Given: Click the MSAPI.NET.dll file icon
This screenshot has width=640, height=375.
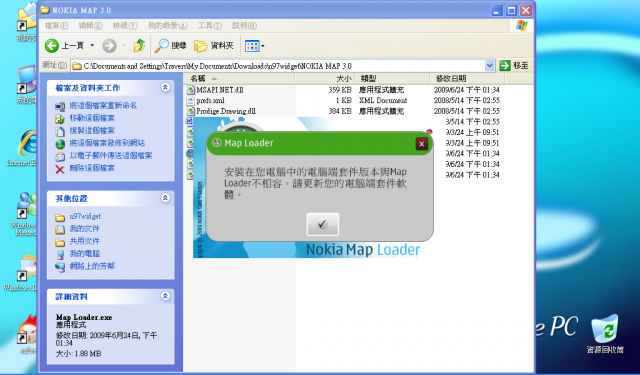Looking at the screenshot, I should [191, 90].
